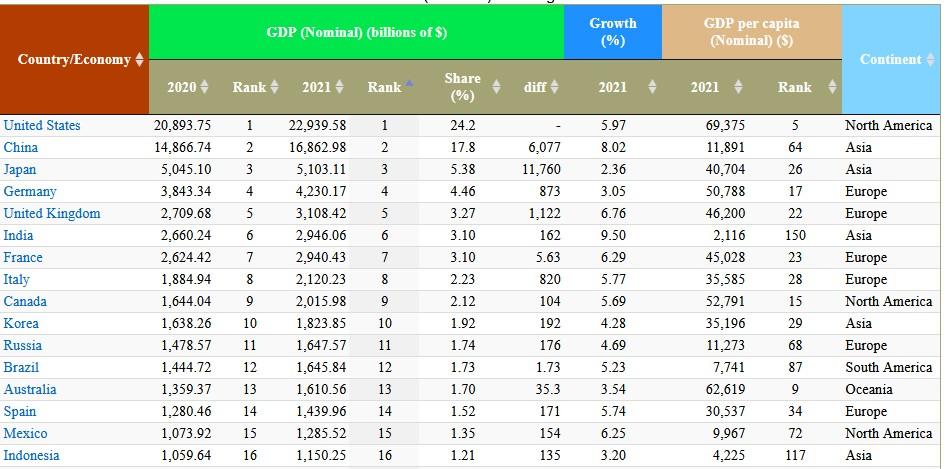Select the South America continent cell

888,367
